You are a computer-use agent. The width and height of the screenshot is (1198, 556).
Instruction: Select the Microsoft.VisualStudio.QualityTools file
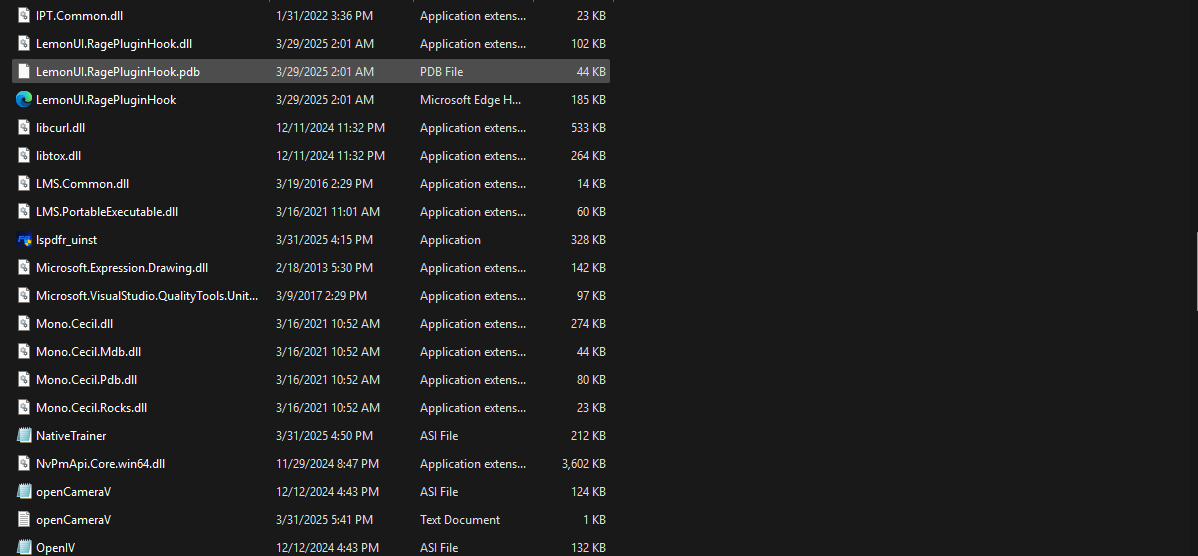[x=146, y=296]
